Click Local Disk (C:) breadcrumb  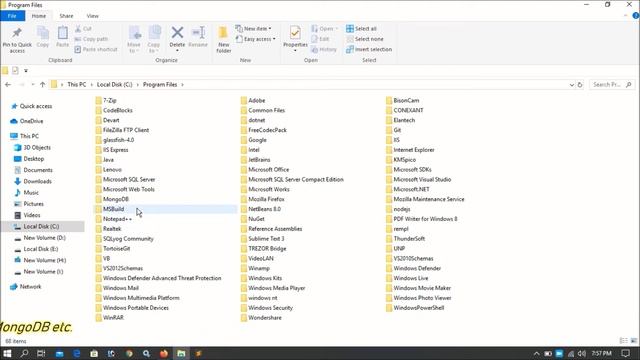[x=115, y=84]
